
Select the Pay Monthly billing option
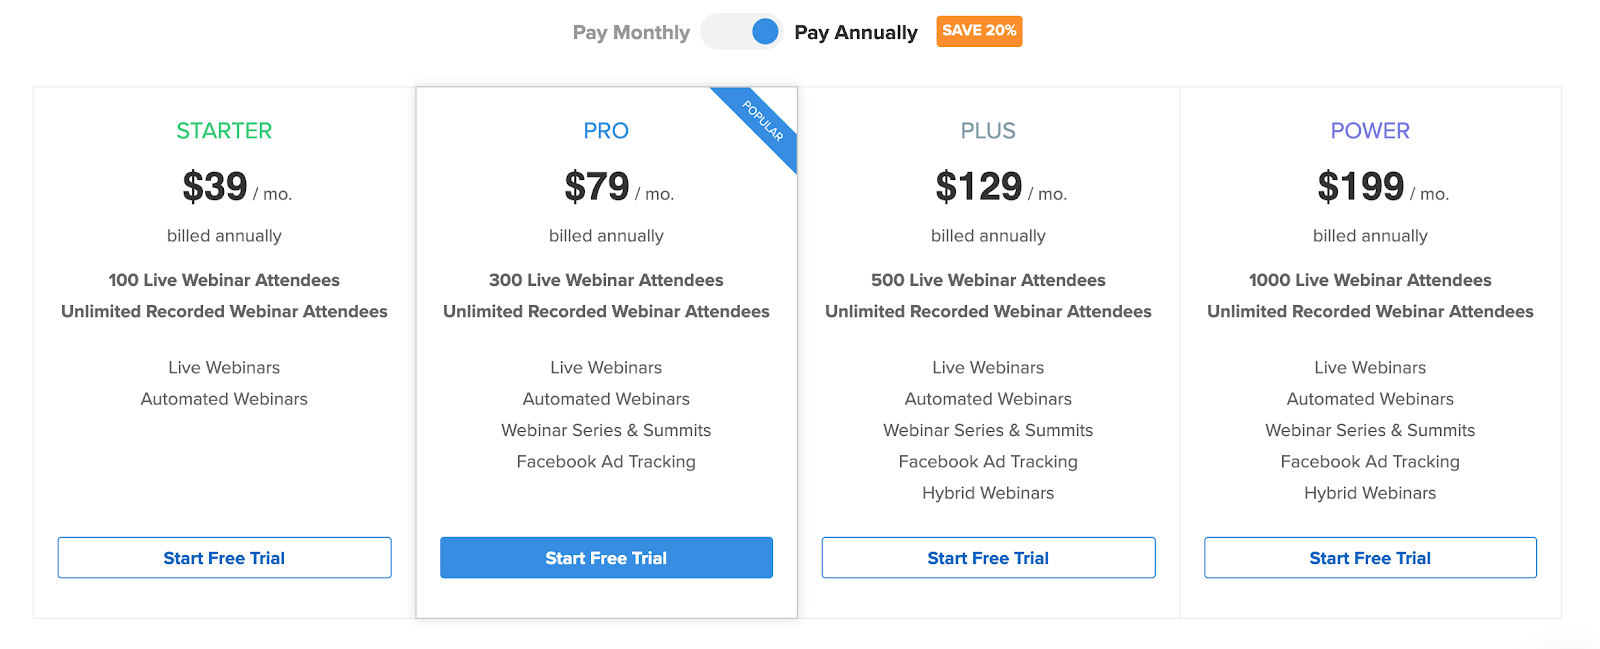point(631,33)
